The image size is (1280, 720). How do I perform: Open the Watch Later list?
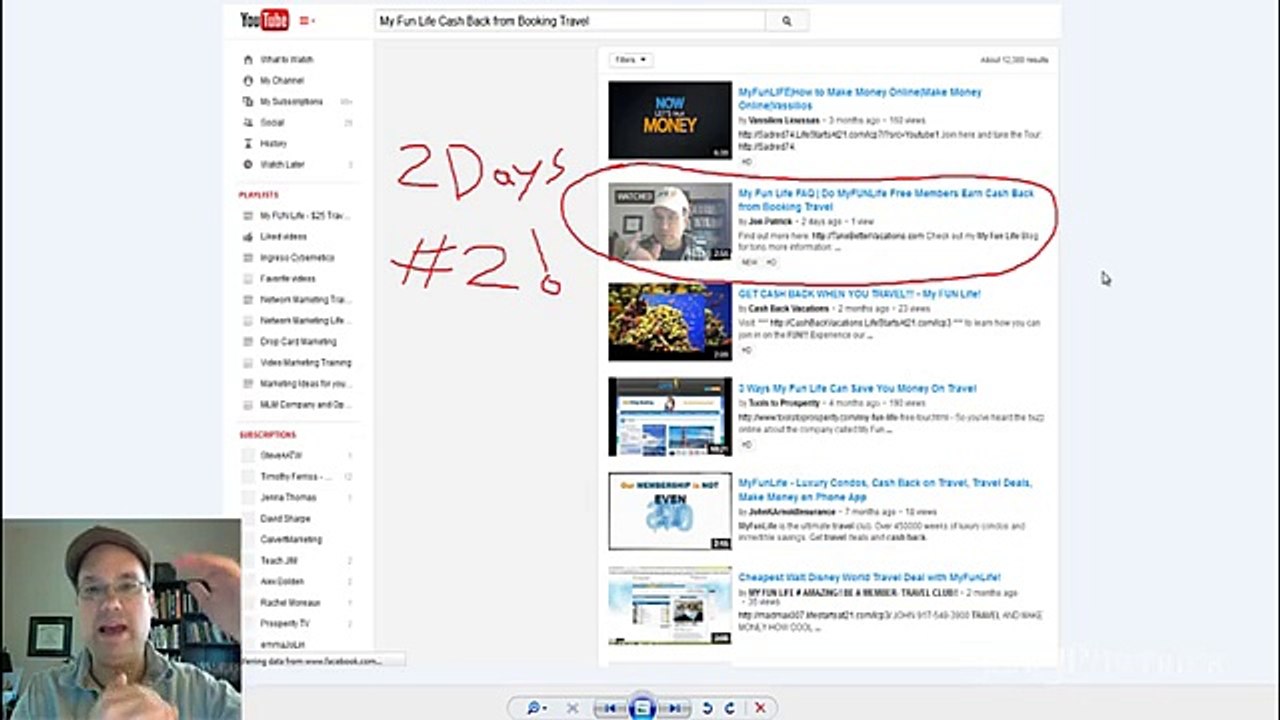tap(282, 165)
